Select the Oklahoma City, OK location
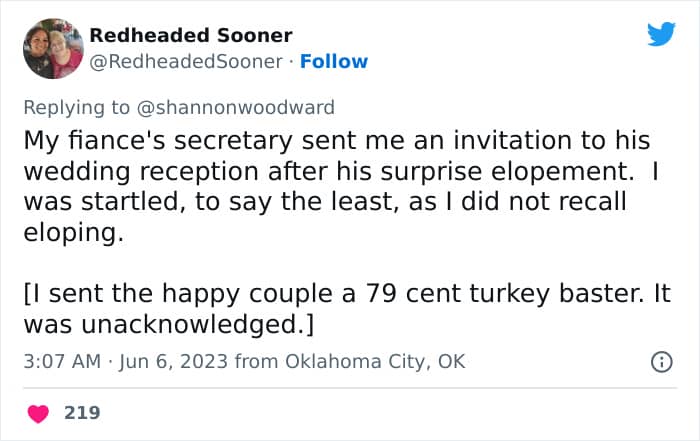700x441 pixels. (x=375, y=361)
